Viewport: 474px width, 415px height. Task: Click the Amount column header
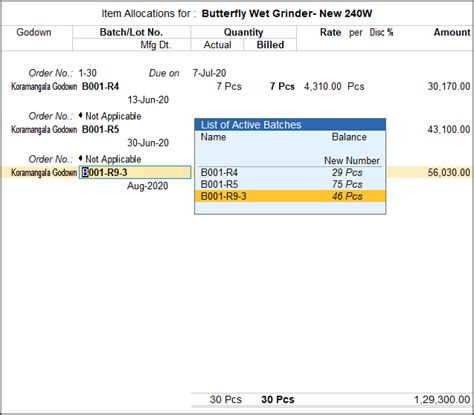(452, 32)
